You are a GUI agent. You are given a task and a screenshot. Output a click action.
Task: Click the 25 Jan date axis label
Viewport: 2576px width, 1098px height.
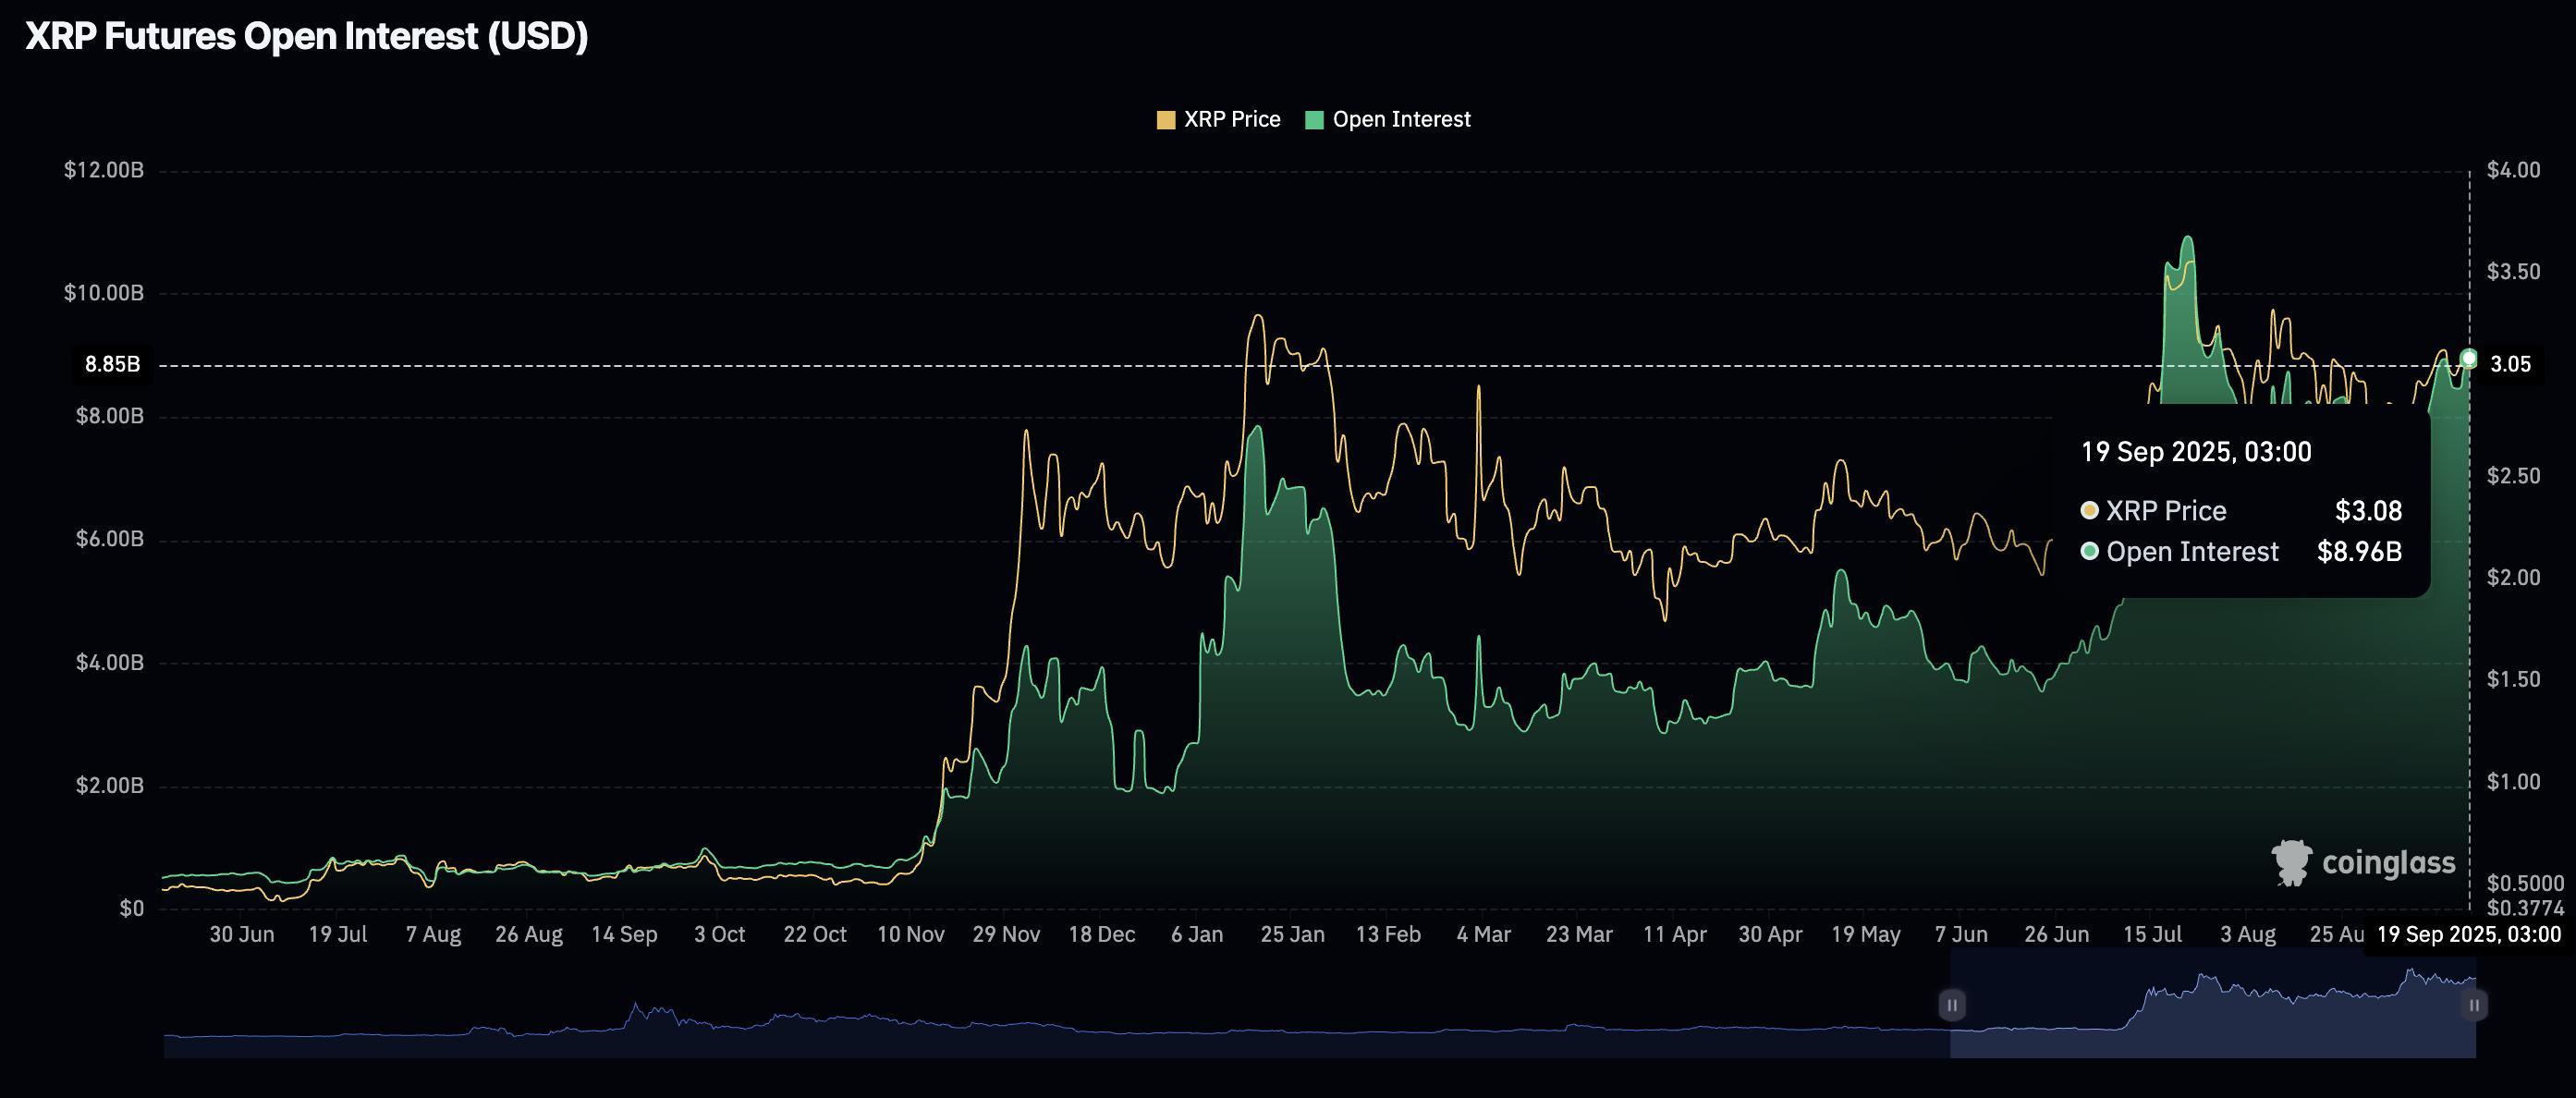1294,933
